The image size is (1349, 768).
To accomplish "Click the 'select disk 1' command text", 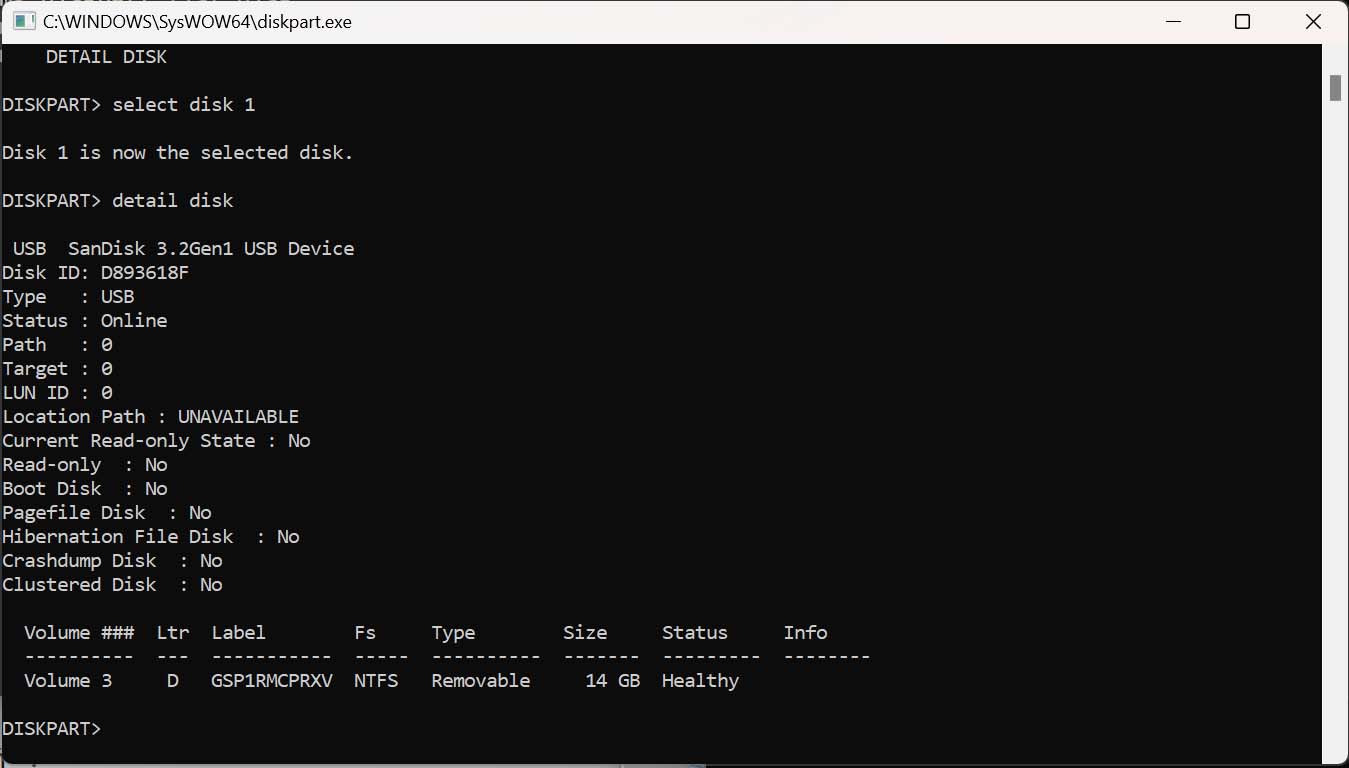I will [x=183, y=105].
